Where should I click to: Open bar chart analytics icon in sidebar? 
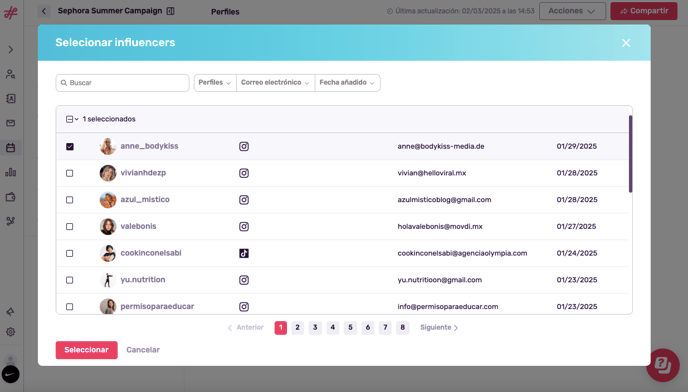[x=11, y=173]
